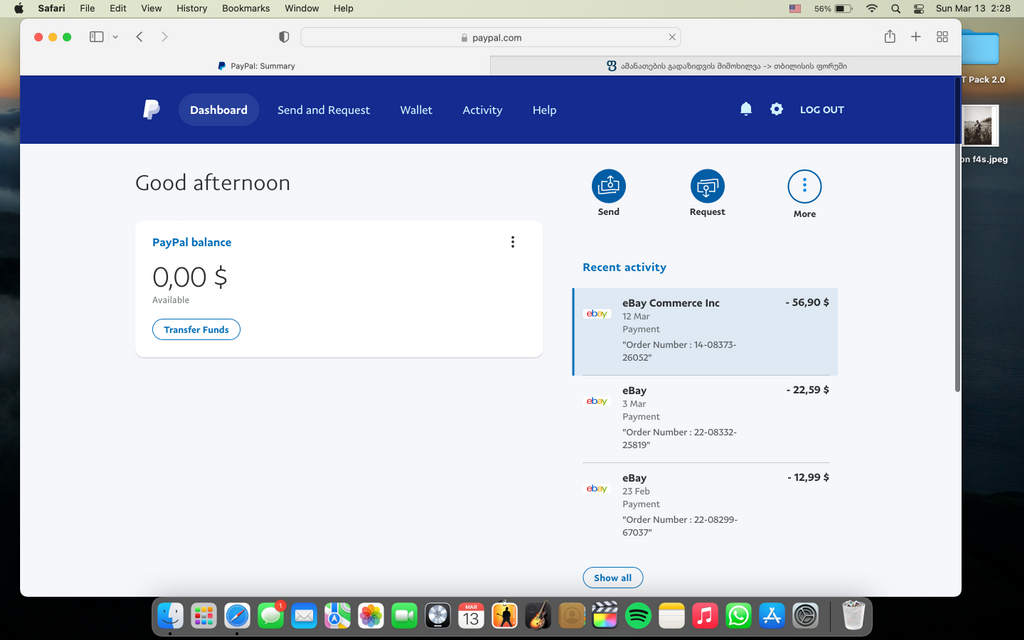
Task: Stop loading with the address bar X
Action: [x=672, y=37]
